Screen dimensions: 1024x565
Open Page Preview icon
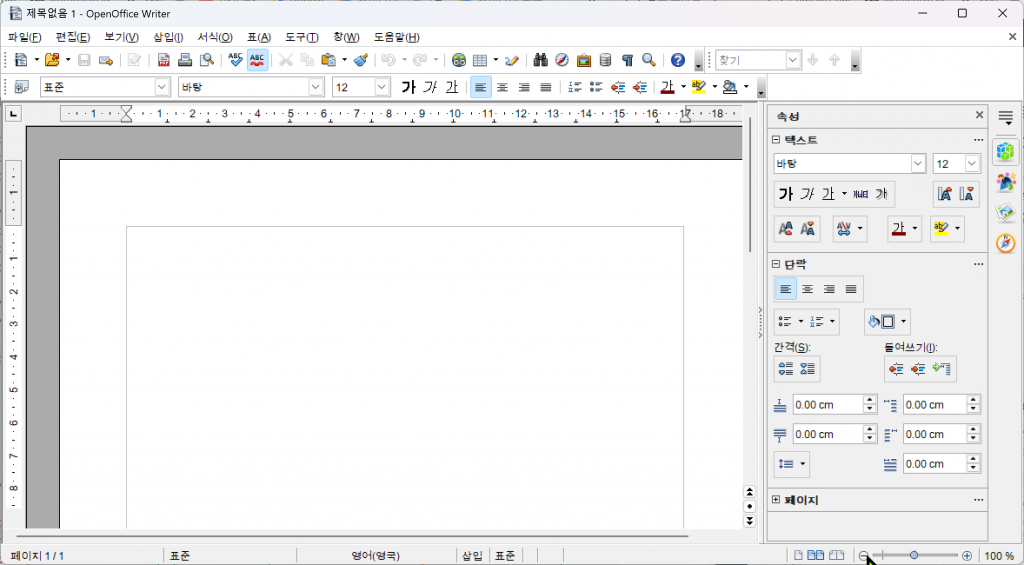point(207,60)
